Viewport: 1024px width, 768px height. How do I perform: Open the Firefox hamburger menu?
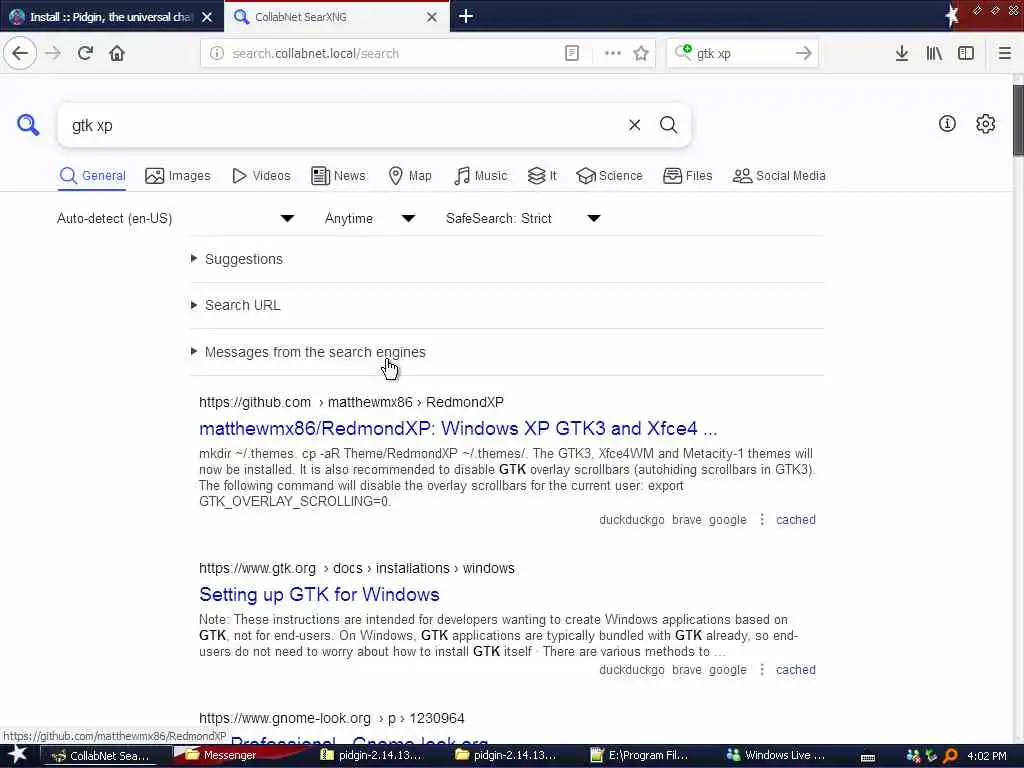(x=1004, y=54)
